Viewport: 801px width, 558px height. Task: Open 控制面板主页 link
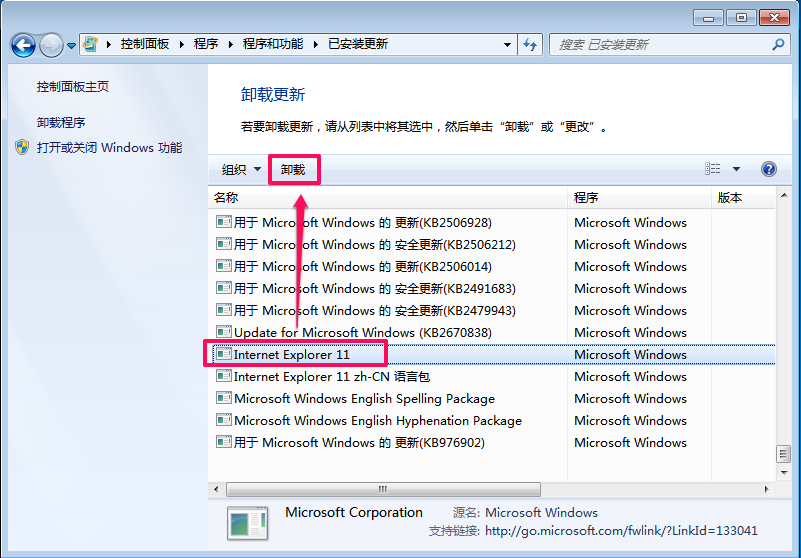[x=73, y=86]
